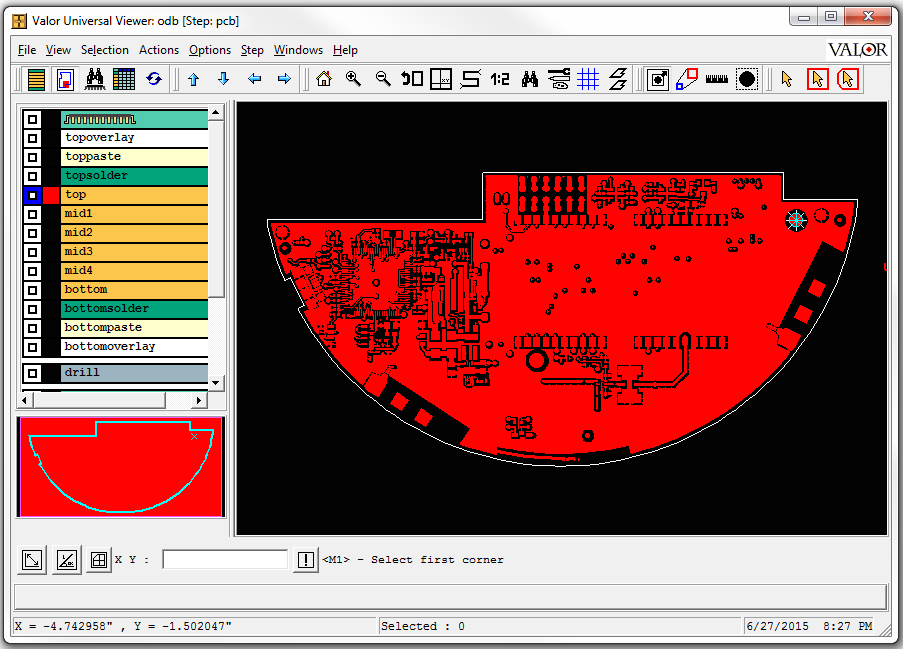Image resolution: width=903 pixels, height=649 pixels.
Task: Select the polygon-boxed arrow select tool
Action: [x=848, y=79]
